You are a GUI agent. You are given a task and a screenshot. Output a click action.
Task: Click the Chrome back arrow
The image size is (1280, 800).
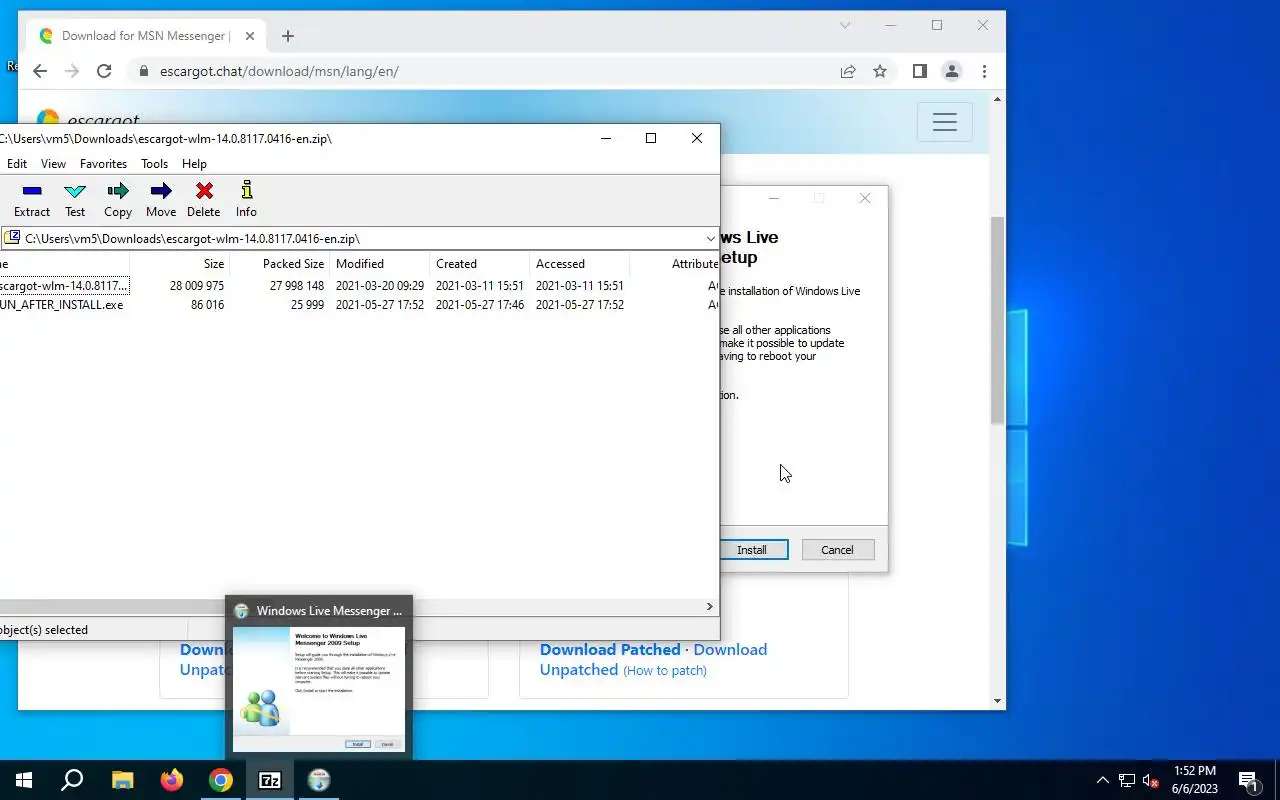[40, 71]
